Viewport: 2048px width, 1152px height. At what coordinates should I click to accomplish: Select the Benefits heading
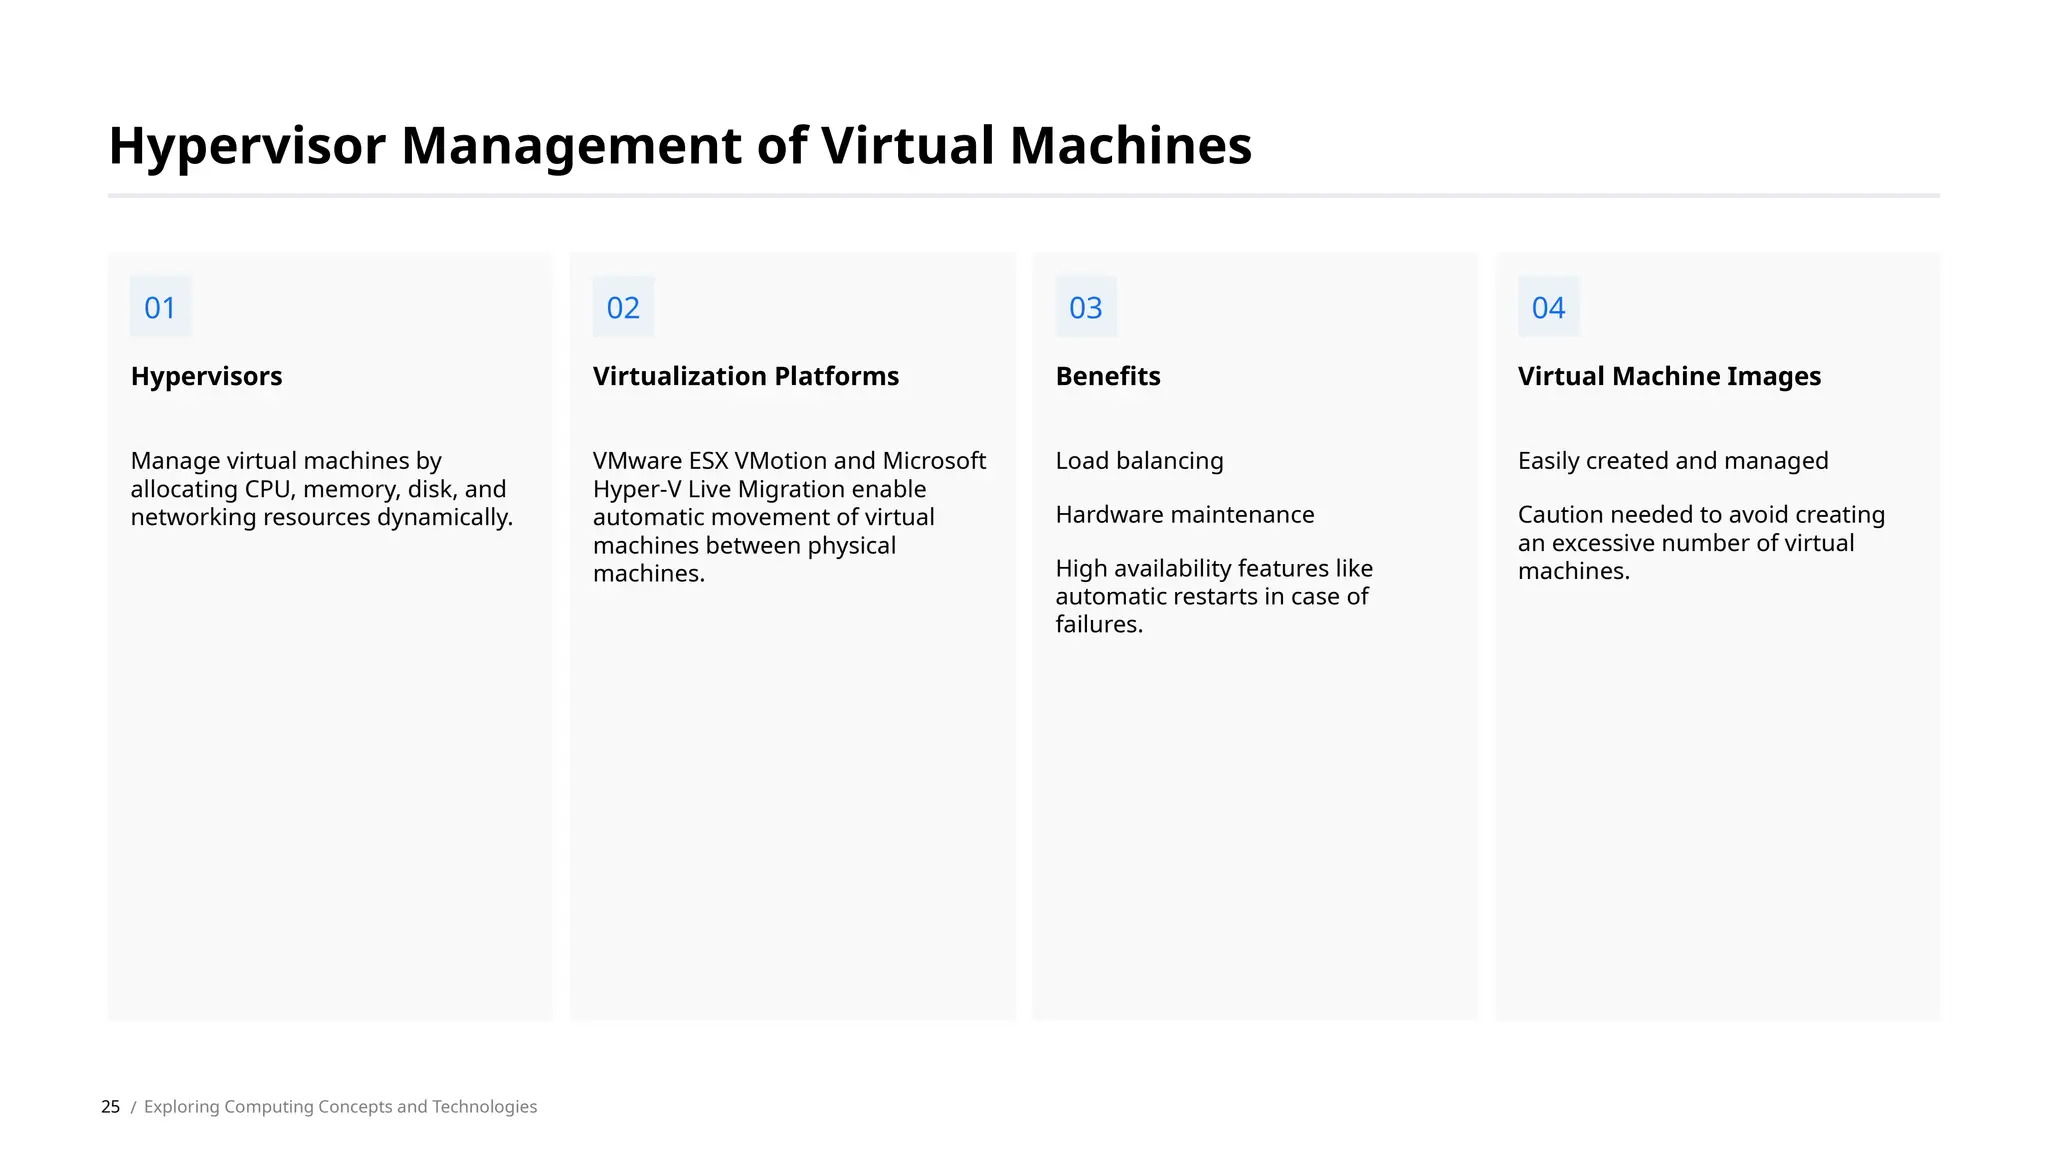coord(1108,377)
